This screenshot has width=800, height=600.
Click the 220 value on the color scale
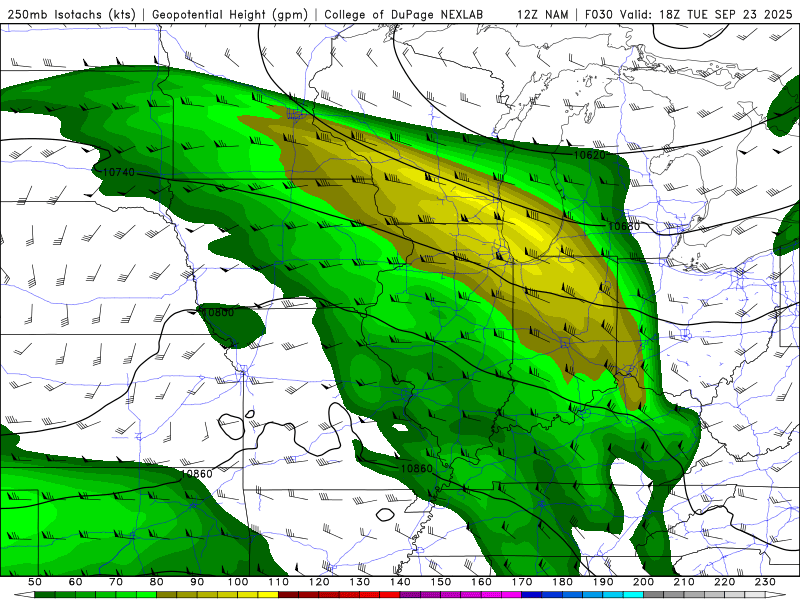pos(724,582)
